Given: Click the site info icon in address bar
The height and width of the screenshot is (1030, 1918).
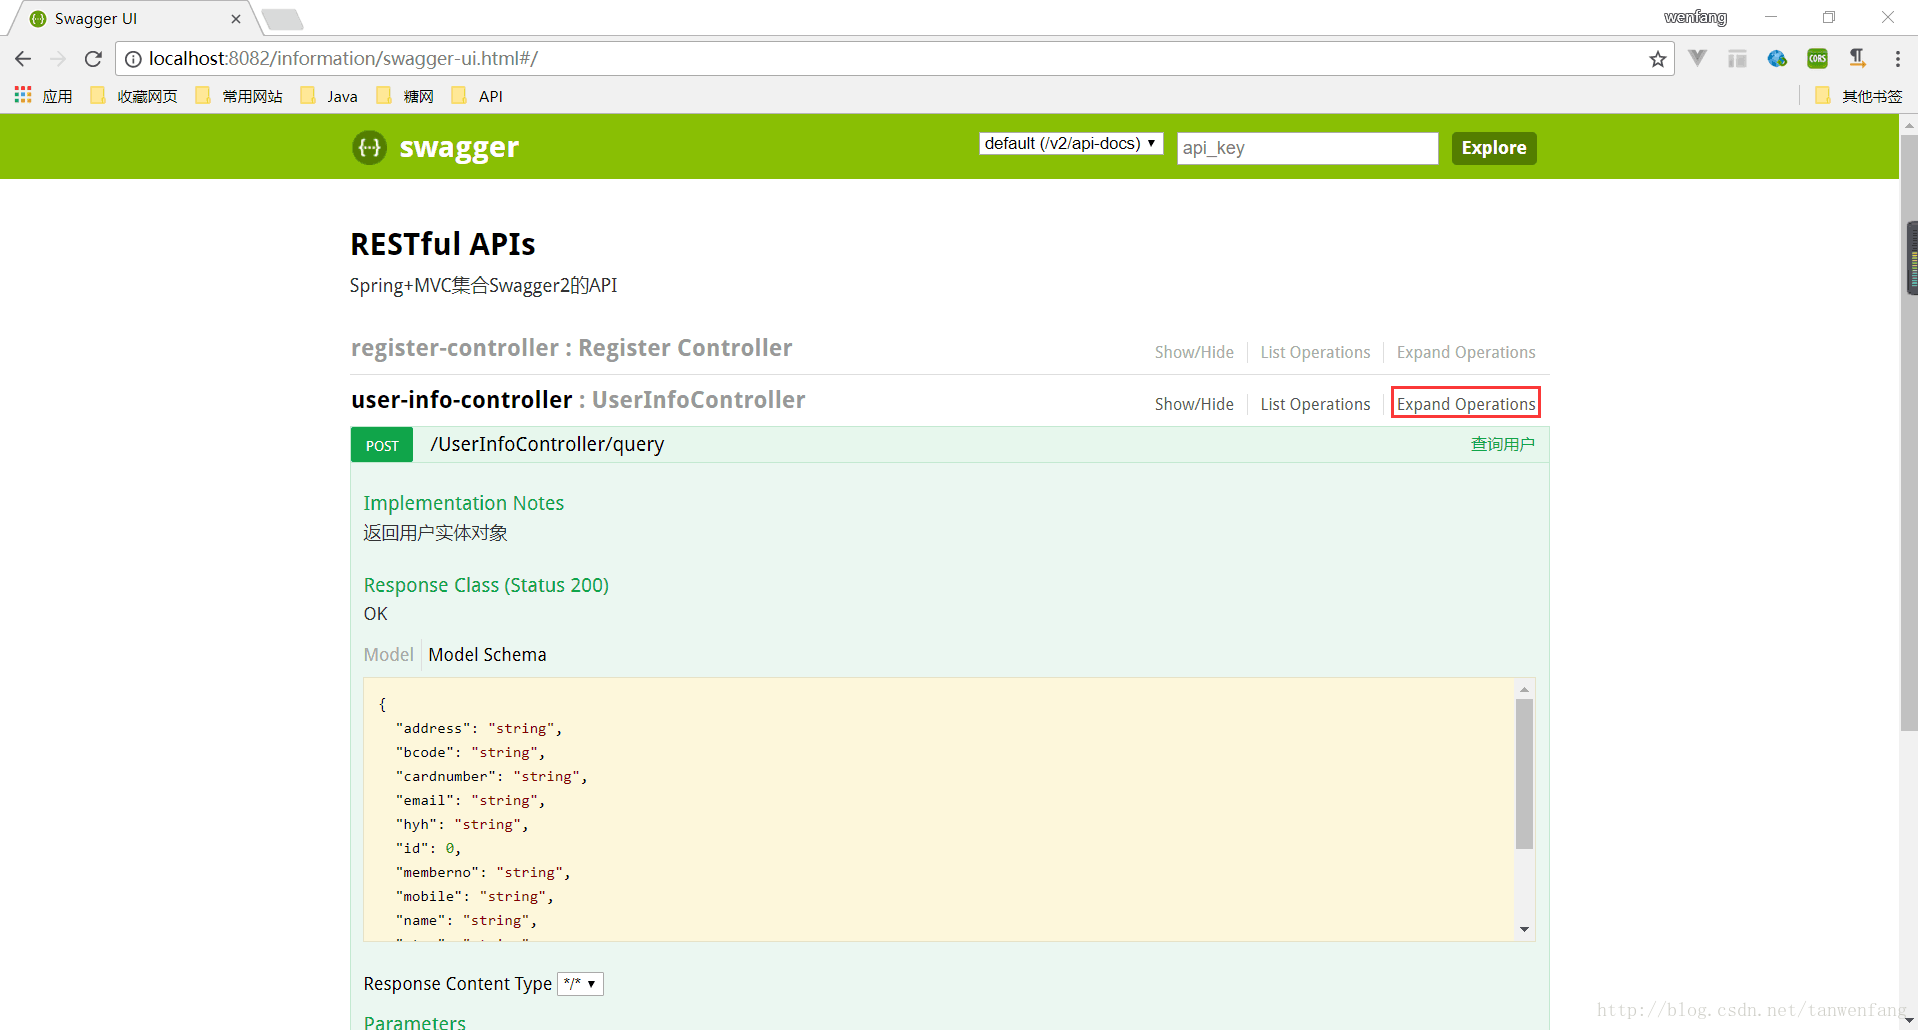Looking at the screenshot, I should (x=133, y=59).
